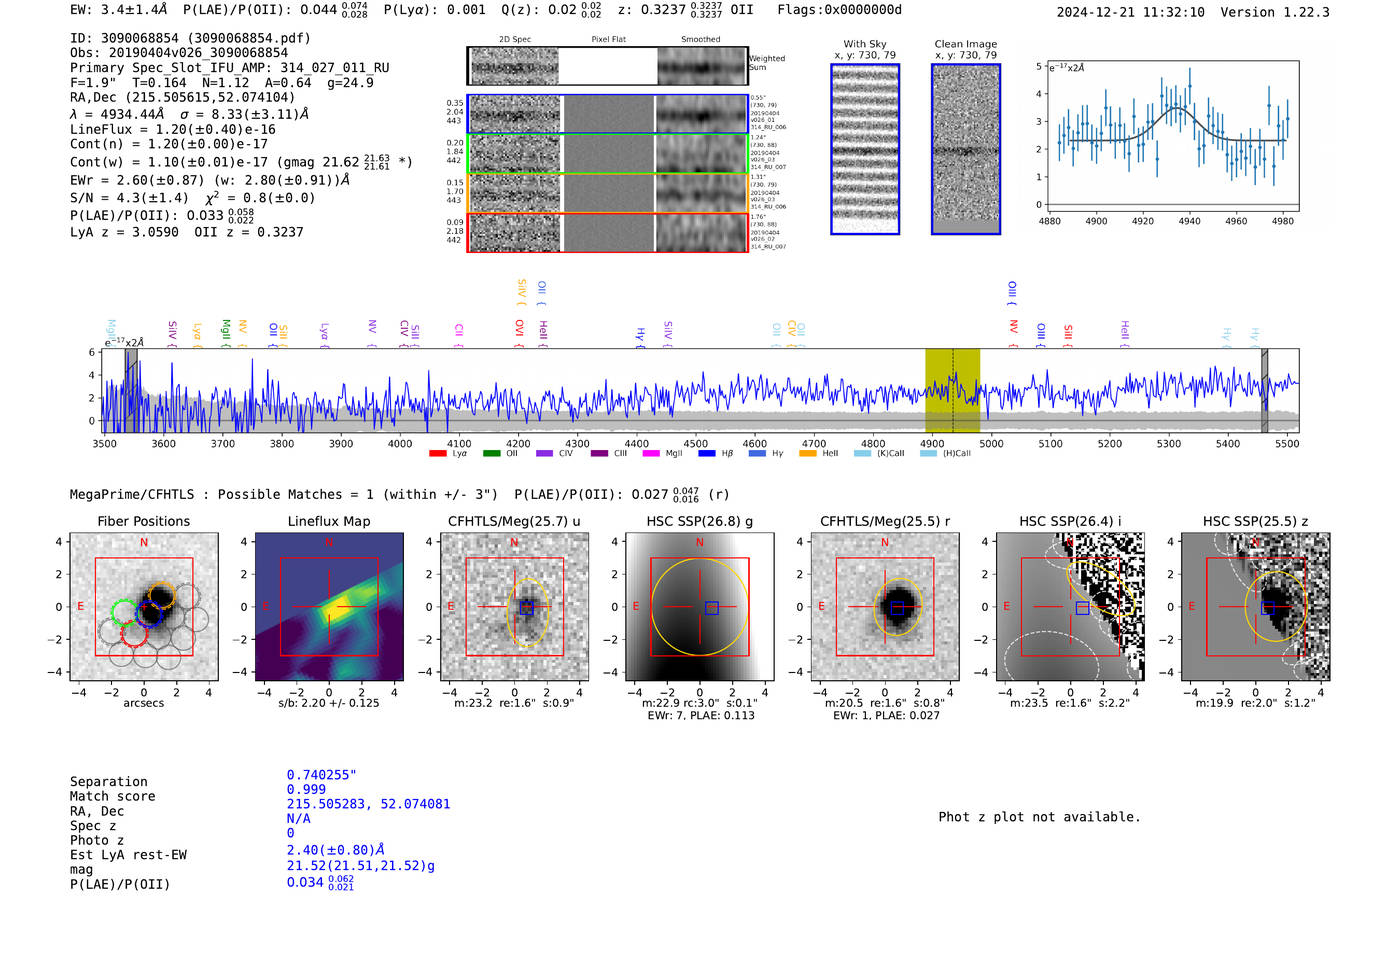The width and height of the screenshot is (1400, 953).
Task: Click the purple CIV legend swatch
Action: (544, 454)
